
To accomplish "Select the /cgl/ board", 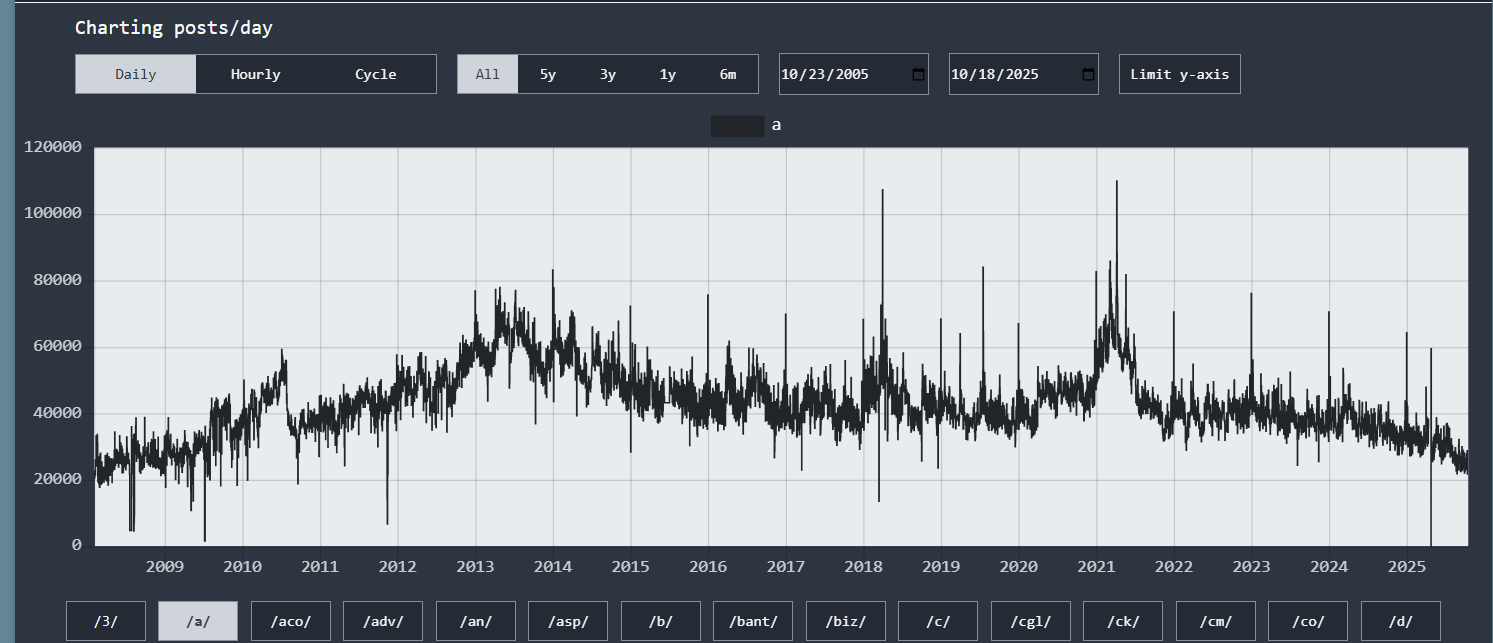I will point(1031,621).
